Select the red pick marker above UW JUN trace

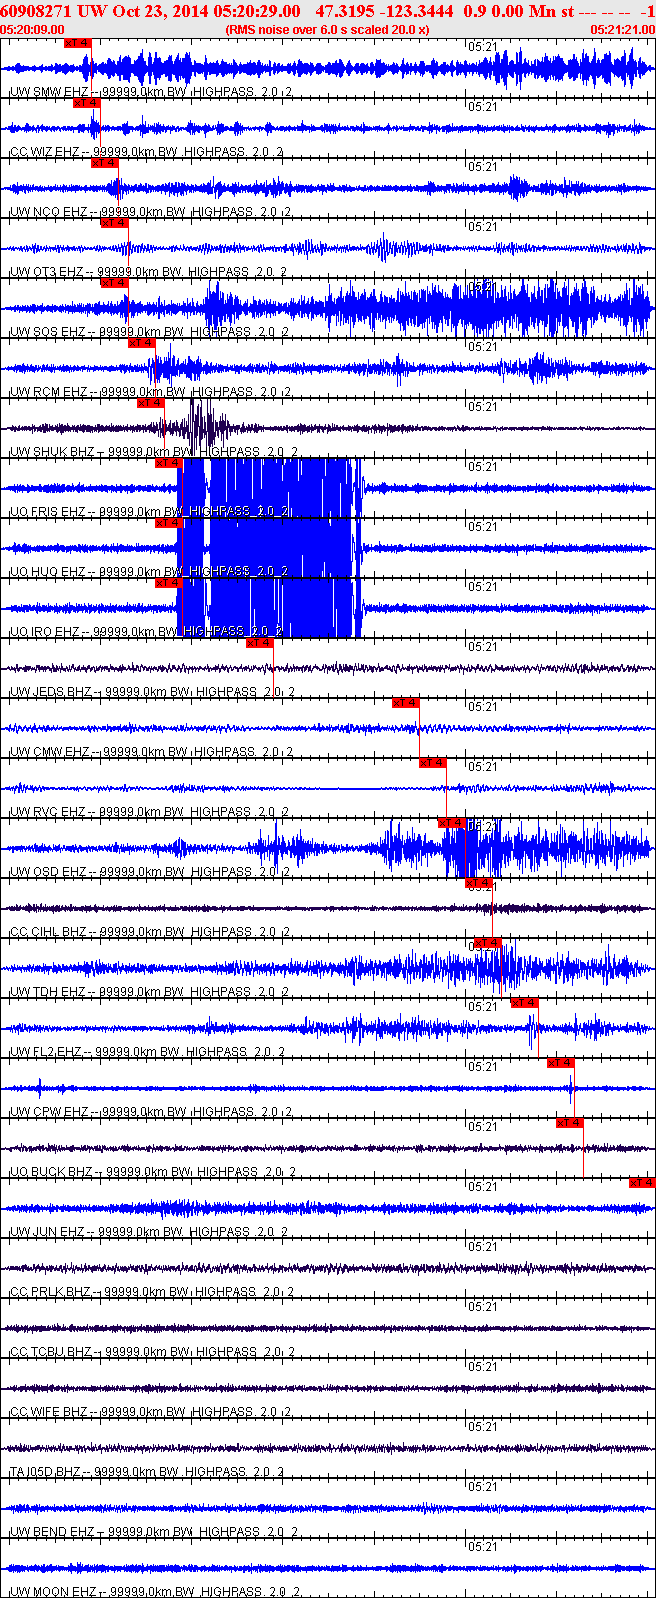[642, 1183]
